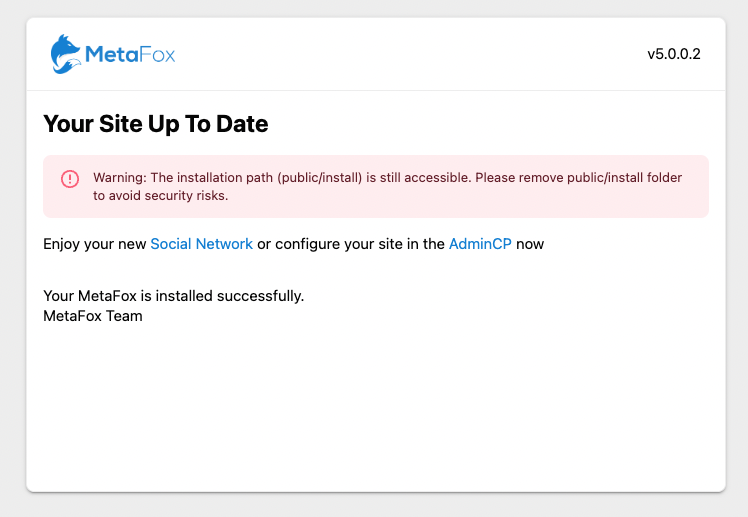Click the blue fox logo icon
The width and height of the screenshot is (748, 517).
pyautogui.click(x=66, y=54)
